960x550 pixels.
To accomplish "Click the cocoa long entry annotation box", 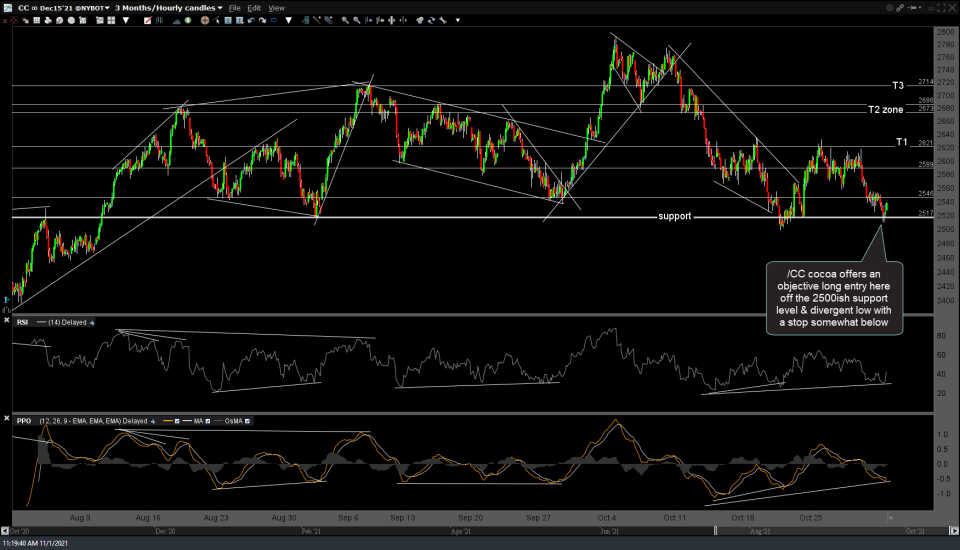I will click(834, 298).
